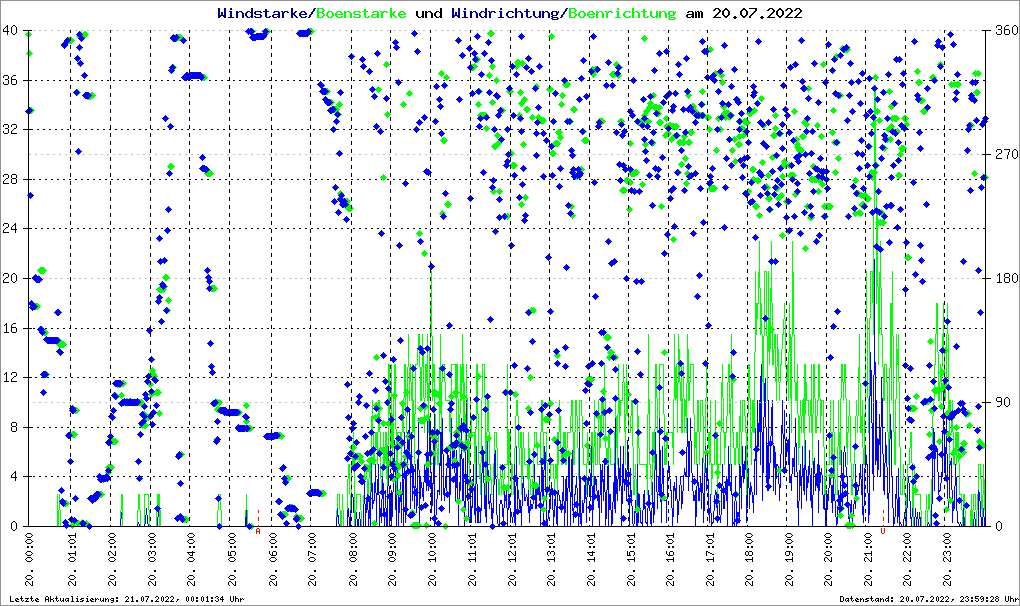Click the left axis value 40

click(x=13, y=31)
